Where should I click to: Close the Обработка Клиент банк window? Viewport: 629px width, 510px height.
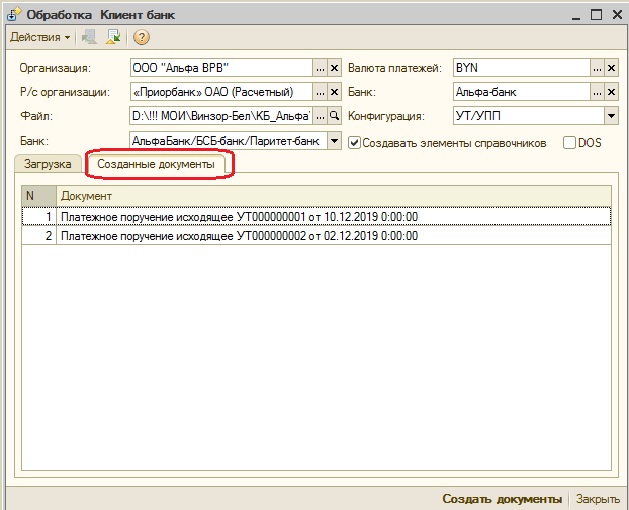pos(617,15)
